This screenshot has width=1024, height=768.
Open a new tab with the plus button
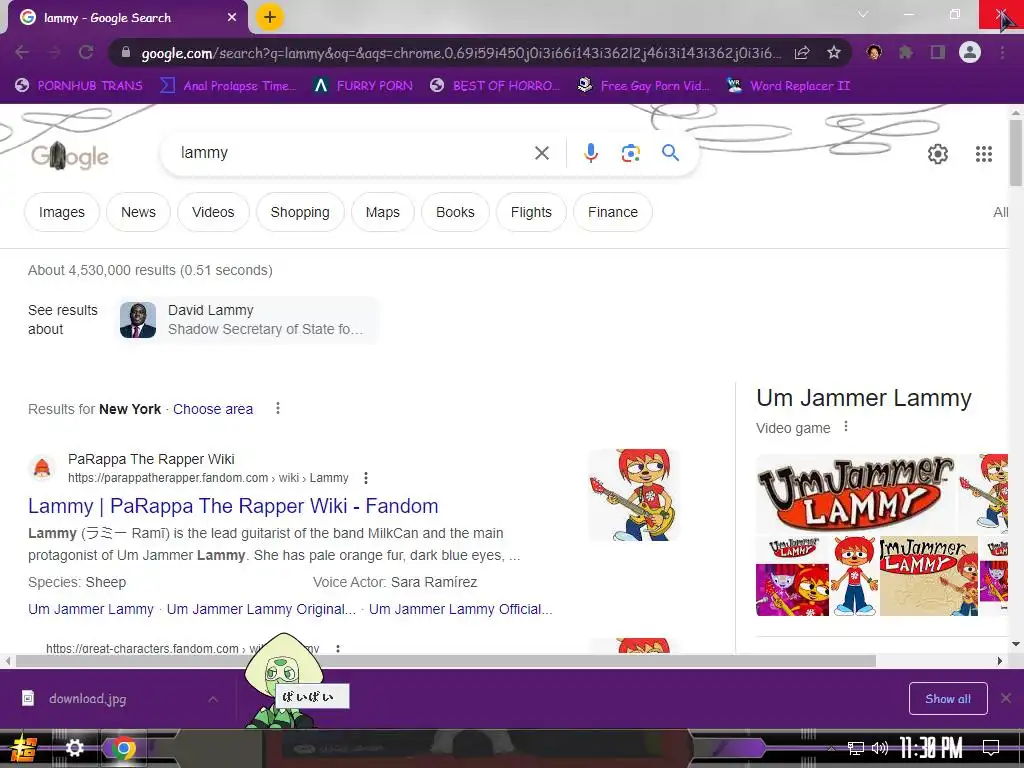pos(270,18)
